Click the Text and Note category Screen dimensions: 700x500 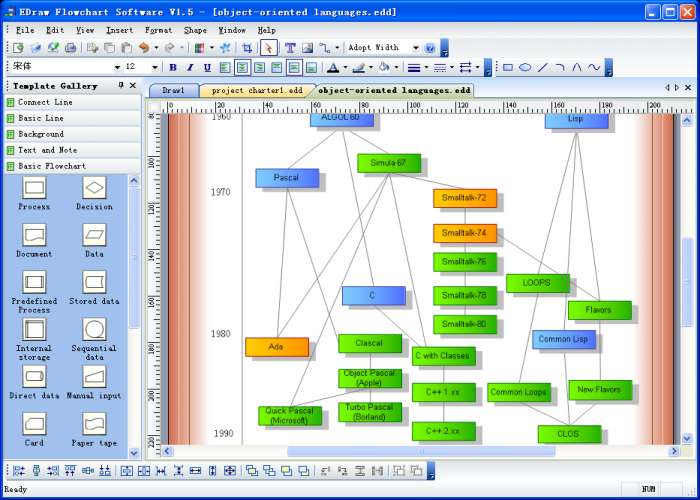[72, 150]
